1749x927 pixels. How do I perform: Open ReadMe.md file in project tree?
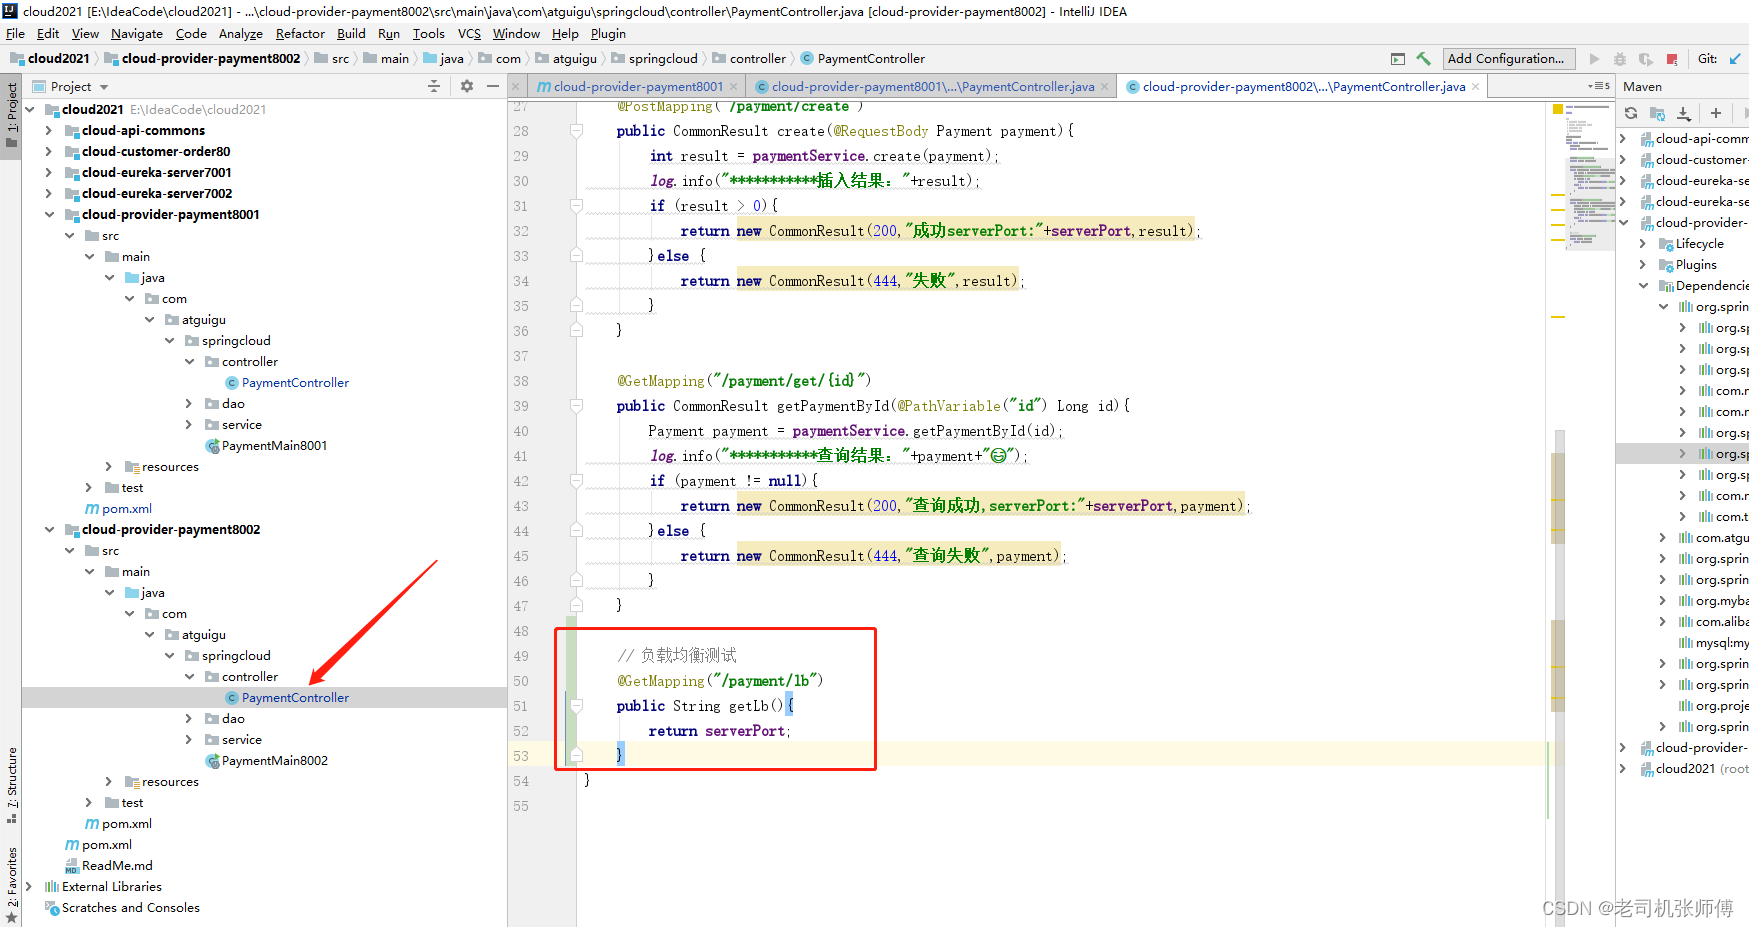pyautogui.click(x=117, y=866)
